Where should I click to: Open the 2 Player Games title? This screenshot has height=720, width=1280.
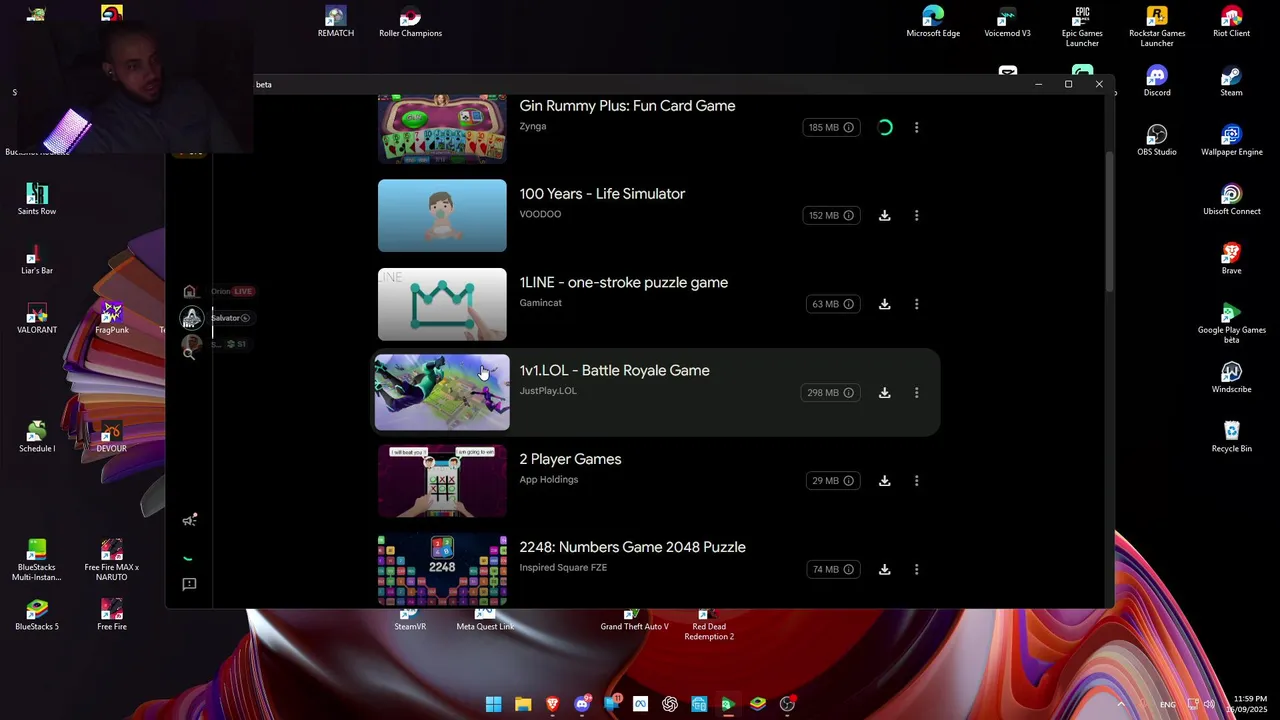(x=570, y=459)
